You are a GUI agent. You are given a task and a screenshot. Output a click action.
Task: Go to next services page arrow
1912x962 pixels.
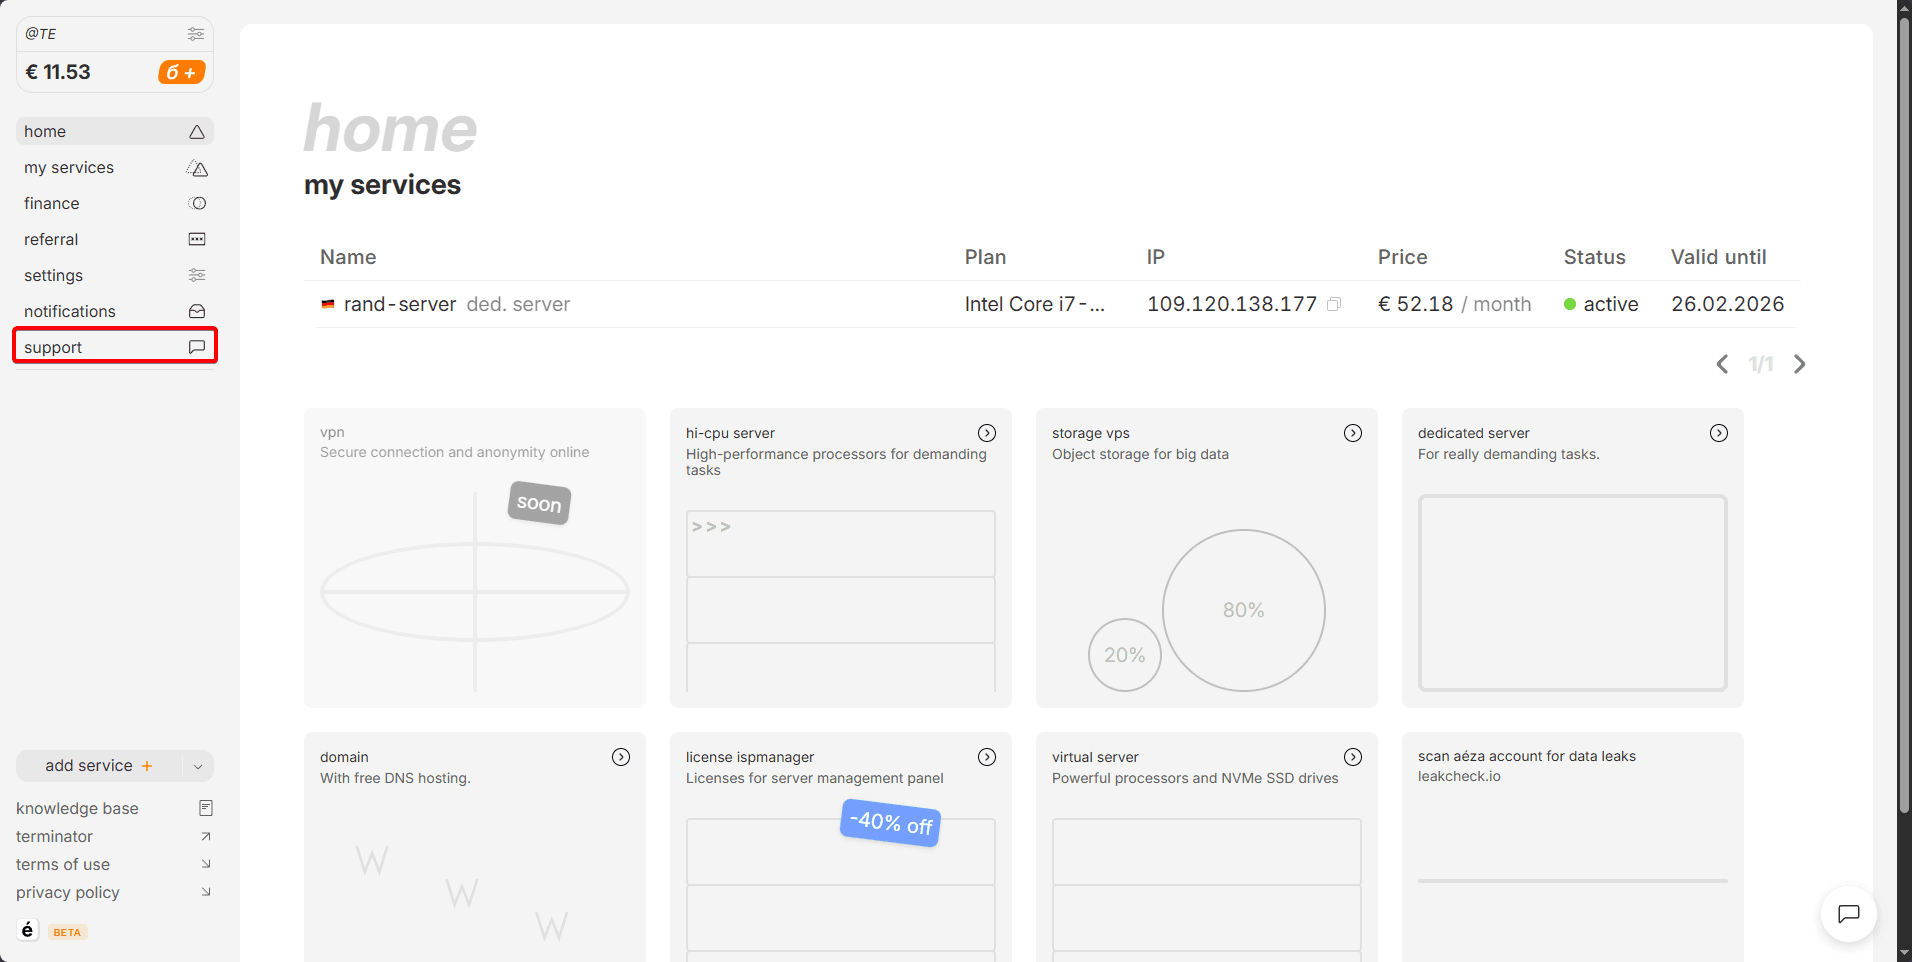[x=1799, y=364]
